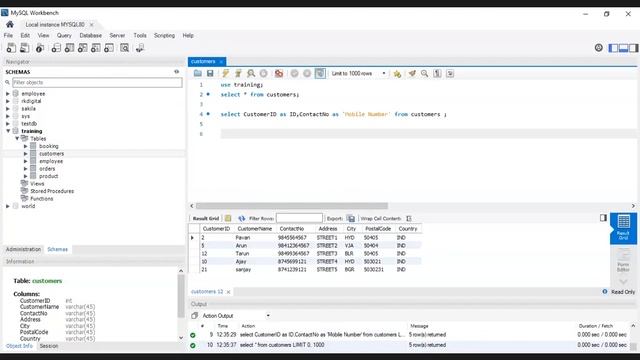640x360 pixels.
Task: Save the script to file icon
Action: (x=210, y=73)
